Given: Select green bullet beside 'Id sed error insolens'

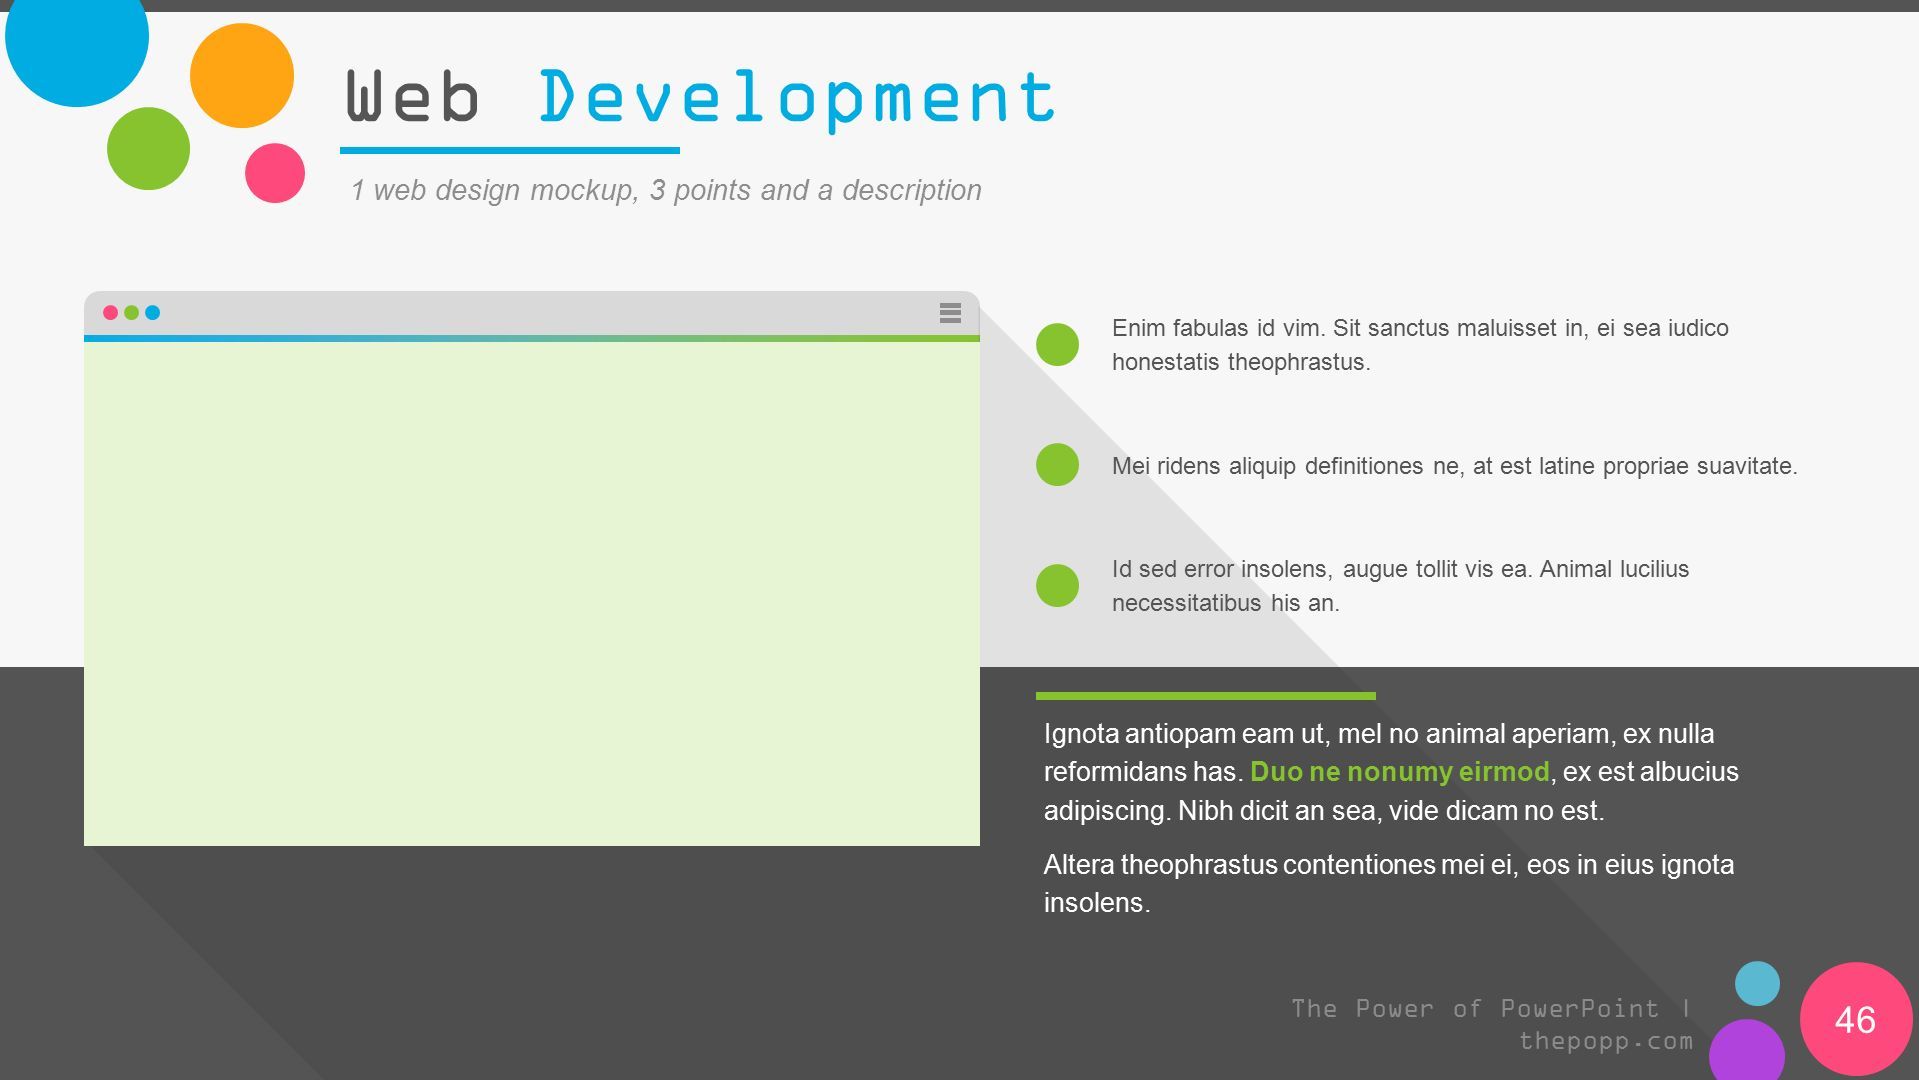Looking at the screenshot, I should tap(1057, 586).
